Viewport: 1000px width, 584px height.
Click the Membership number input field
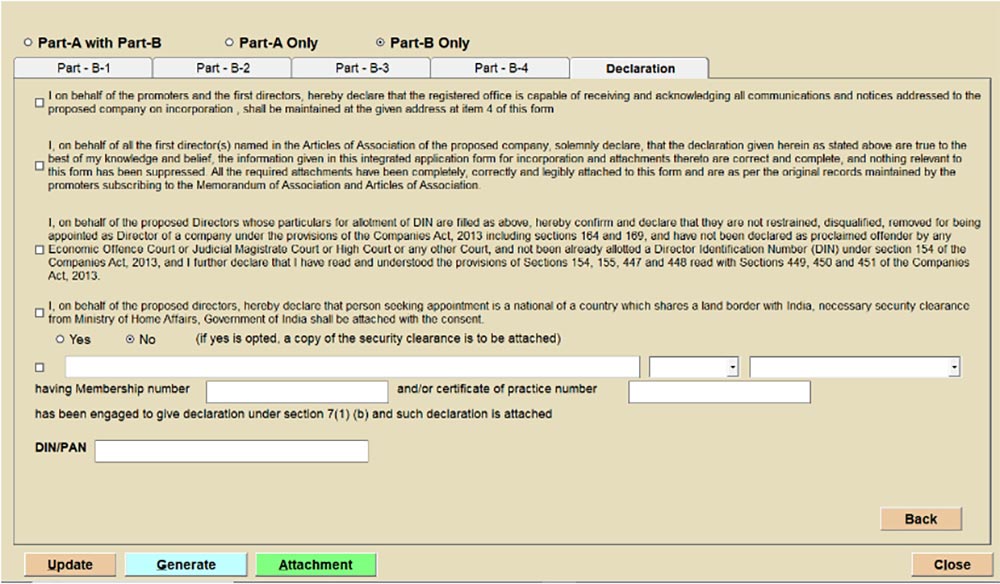click(297, 391)
